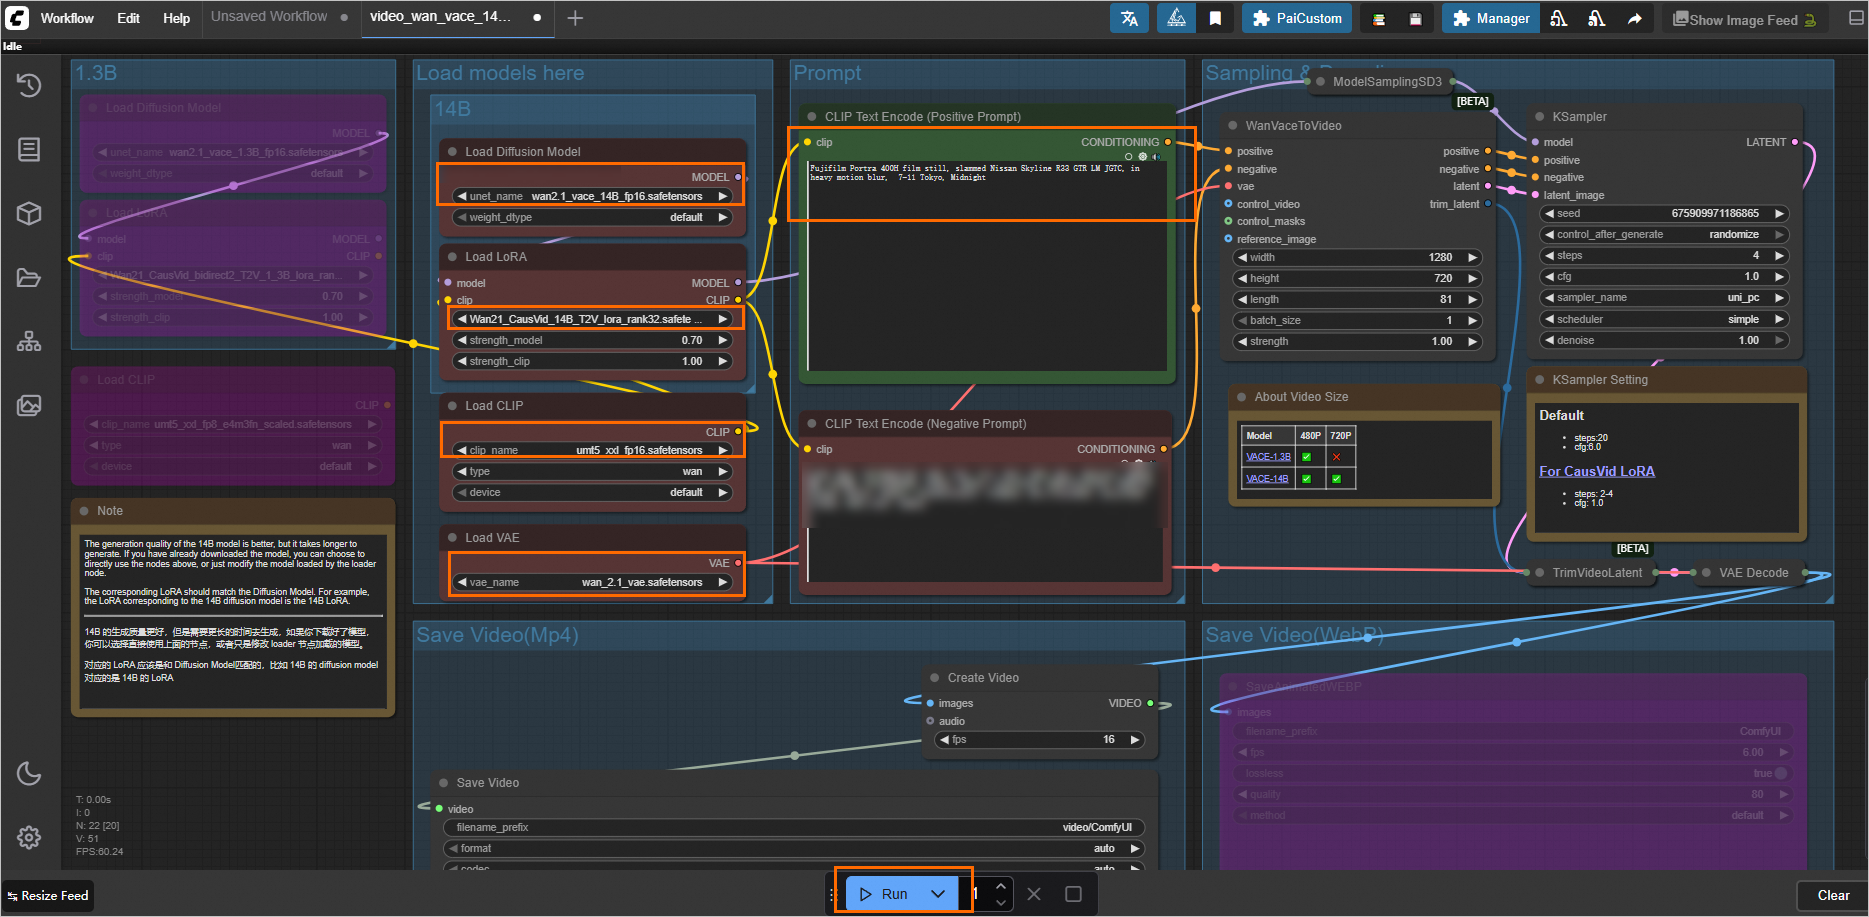Open settings gear in sidebar

click(29, 837)
